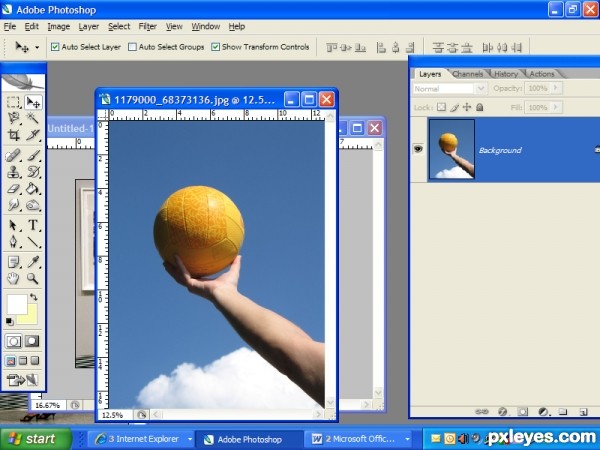Switch to Quick Mask Mode
This screenshot has width=600, height=450.
(32, 341)
